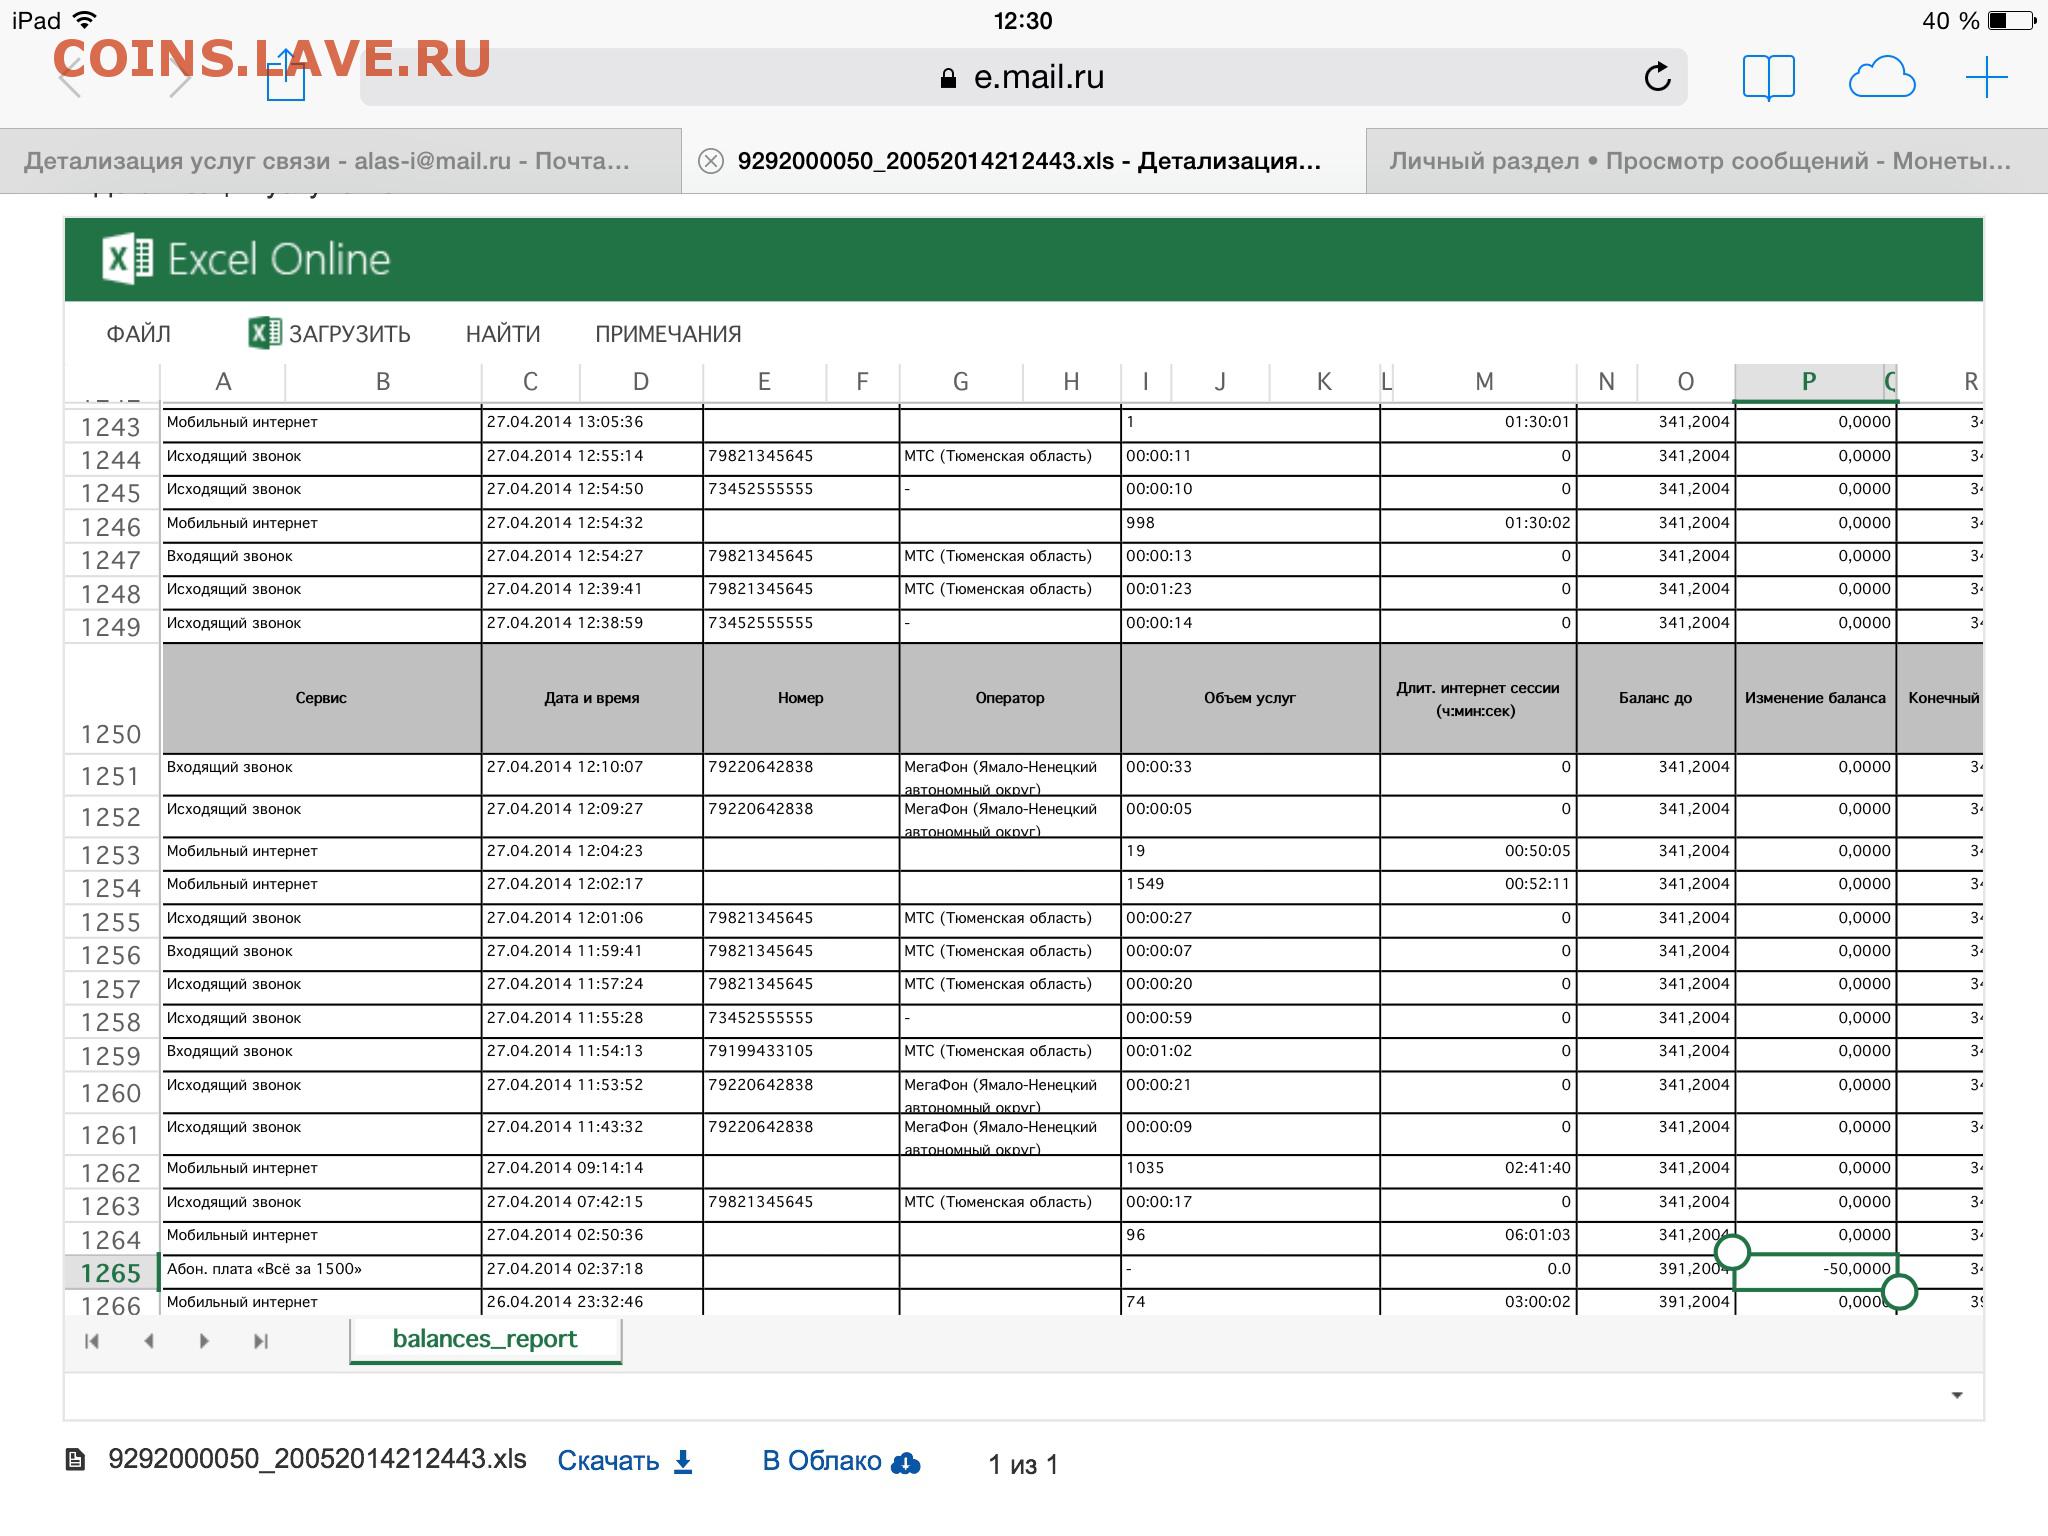
Task: Click the Сервис header cell
Action: pyautogui.click(x=321, y=698)
